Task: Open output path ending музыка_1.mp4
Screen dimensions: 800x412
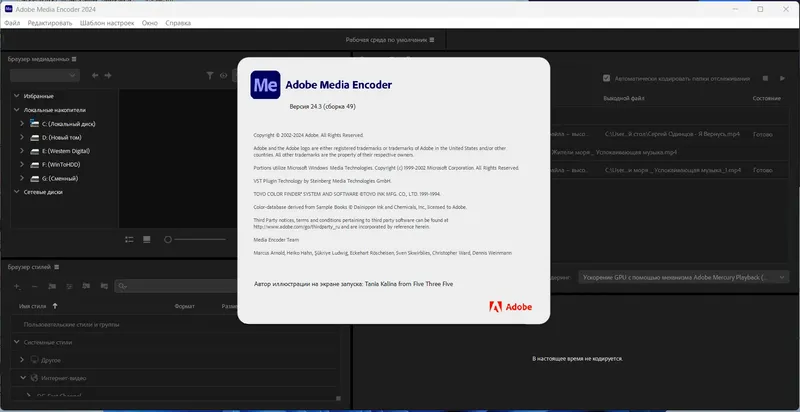Action: (673, 170)
